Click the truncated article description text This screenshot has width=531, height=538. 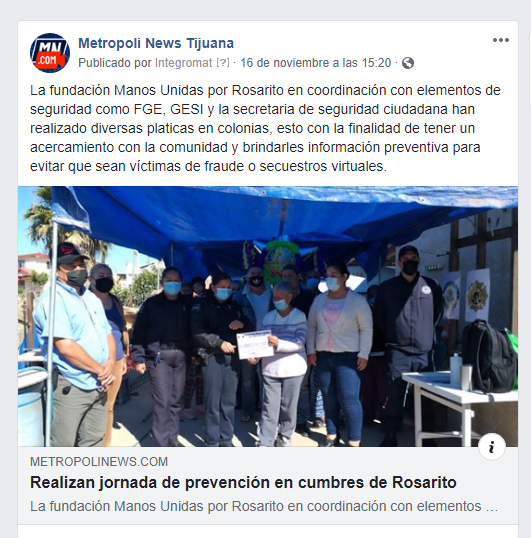pyautogui.click(x=264, y=506)
